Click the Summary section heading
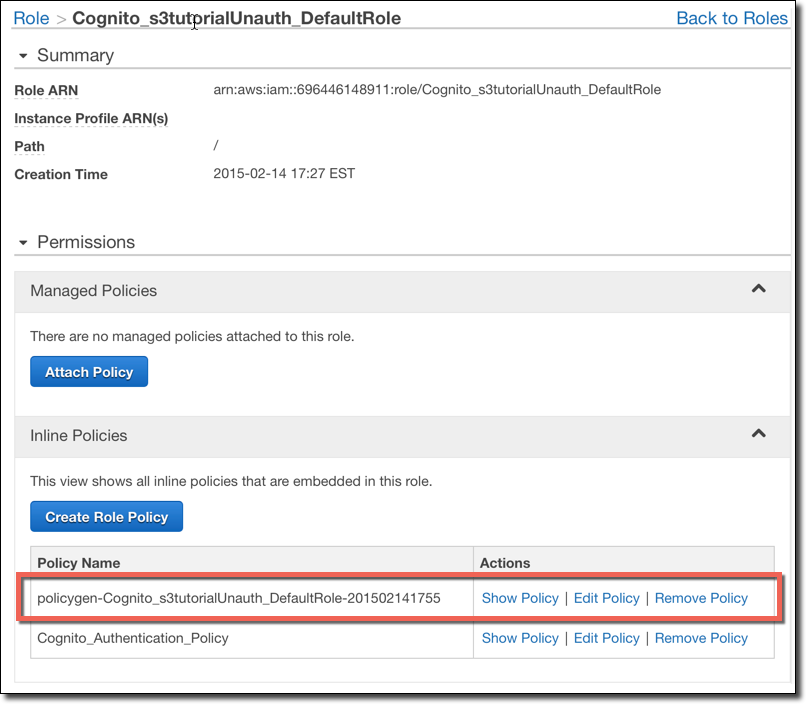Image resolution: width=806 pixels, height=704 pixels. (76, 55)
